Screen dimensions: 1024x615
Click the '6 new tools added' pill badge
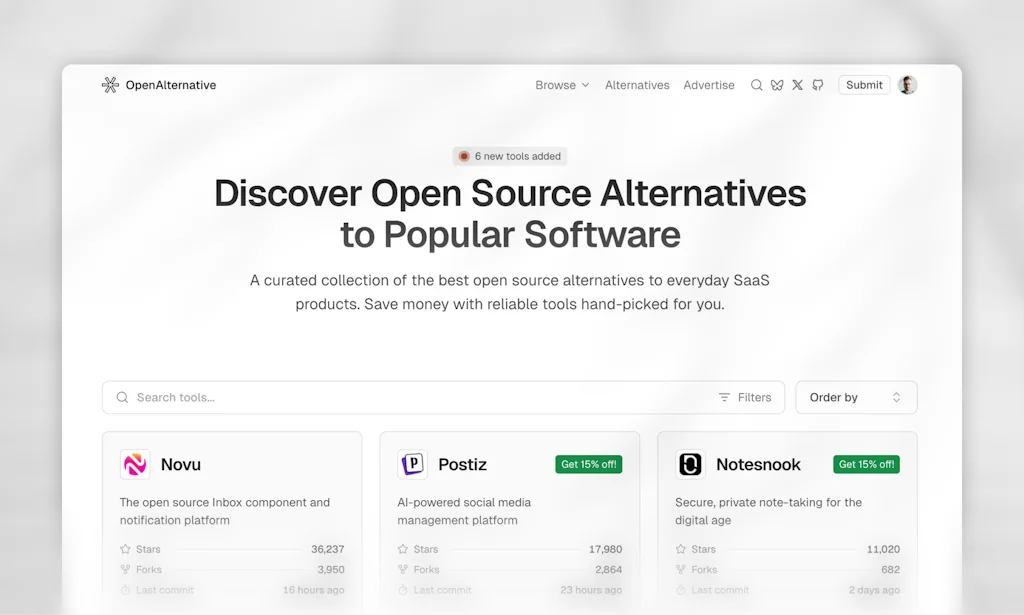tap(509, 156)
